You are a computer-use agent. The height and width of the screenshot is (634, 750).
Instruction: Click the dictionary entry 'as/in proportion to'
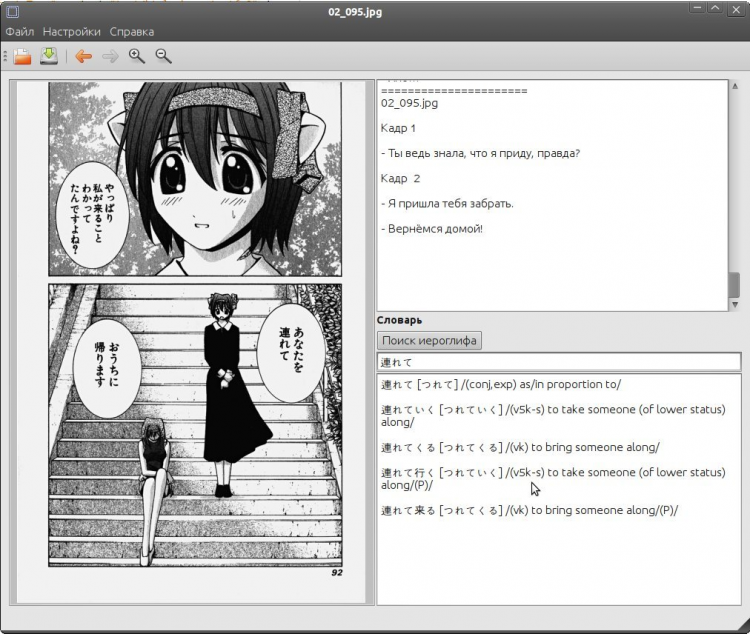(x=501, y=384)
